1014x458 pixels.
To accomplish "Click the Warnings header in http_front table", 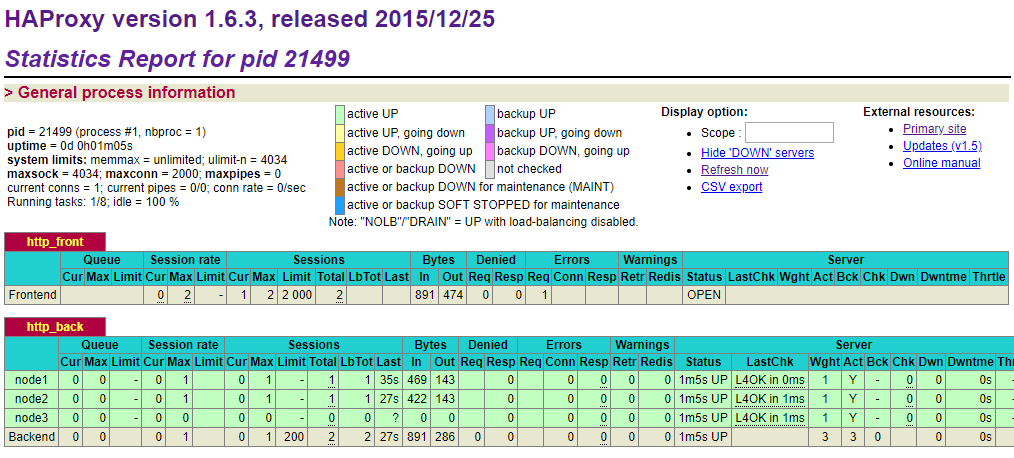I will click(650, 259).
